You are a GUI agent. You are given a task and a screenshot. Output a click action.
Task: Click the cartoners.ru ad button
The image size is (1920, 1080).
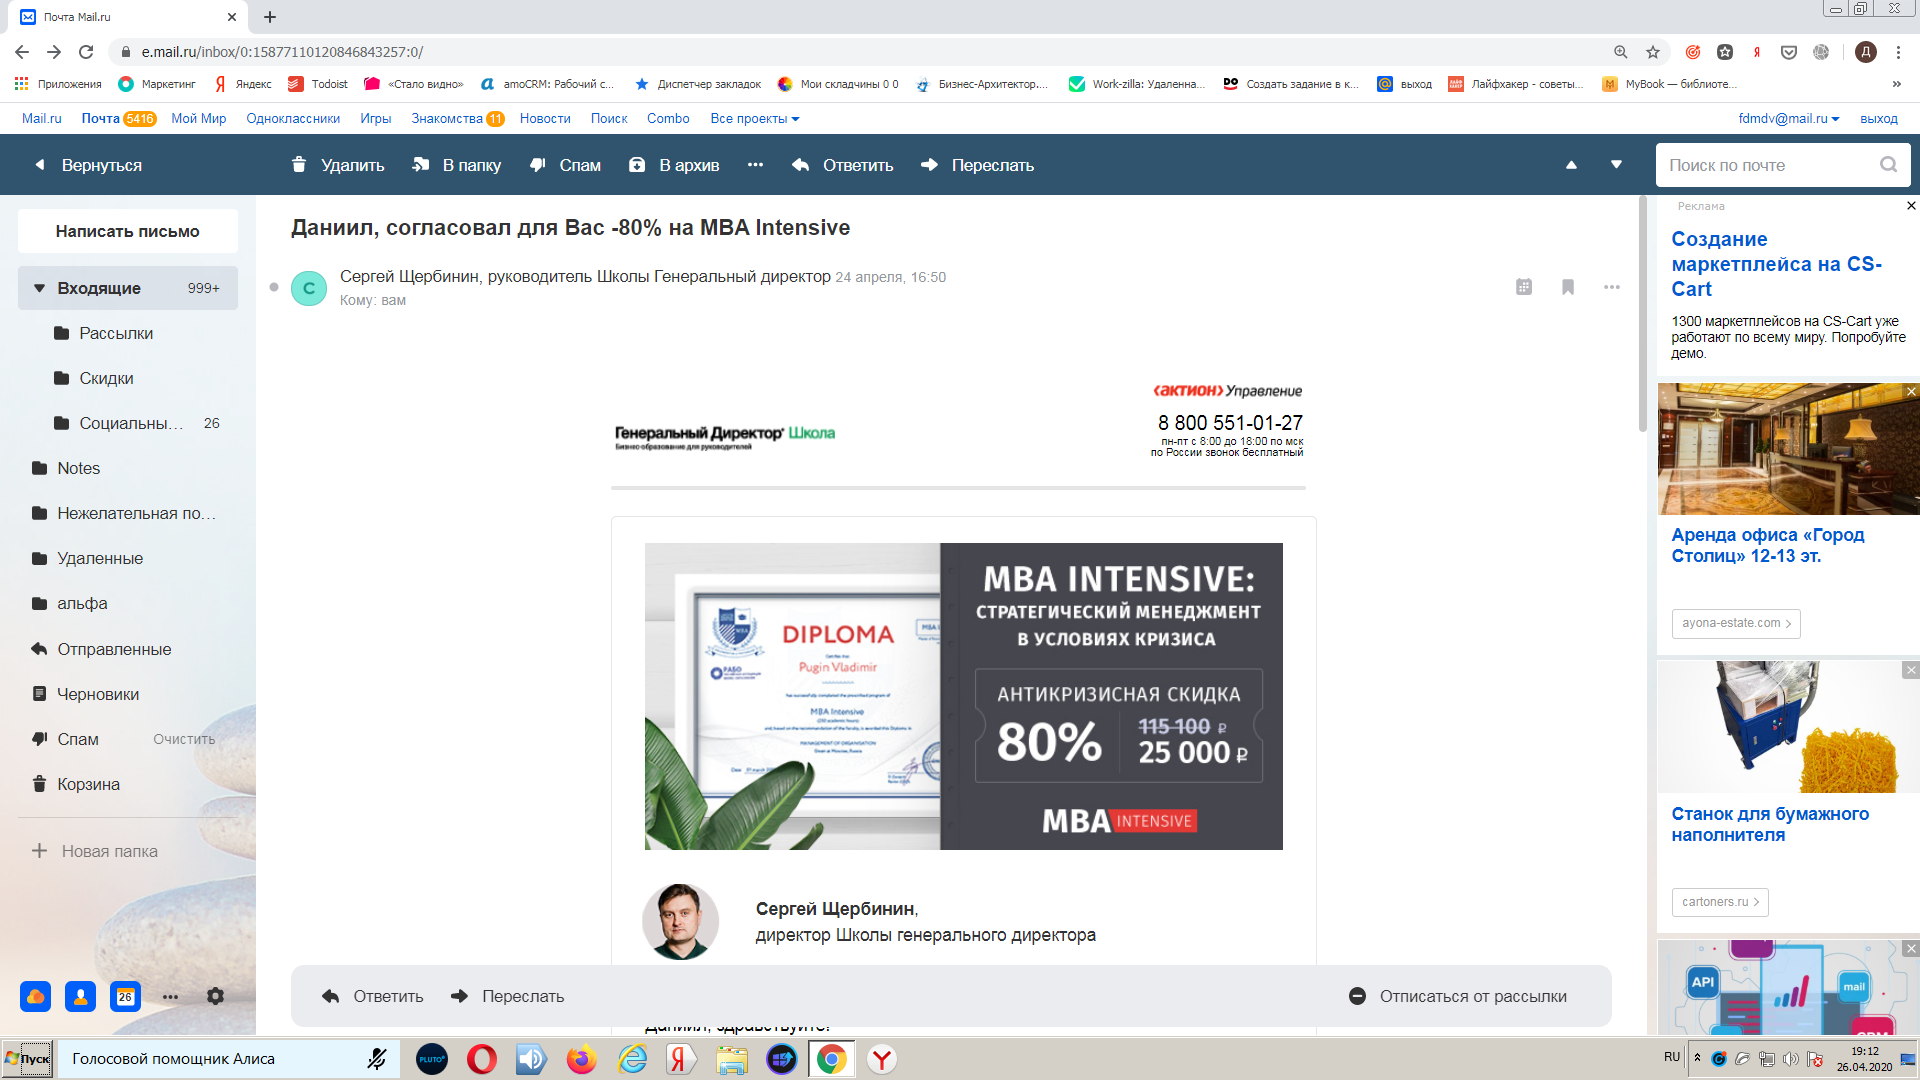pos(1720,902)
